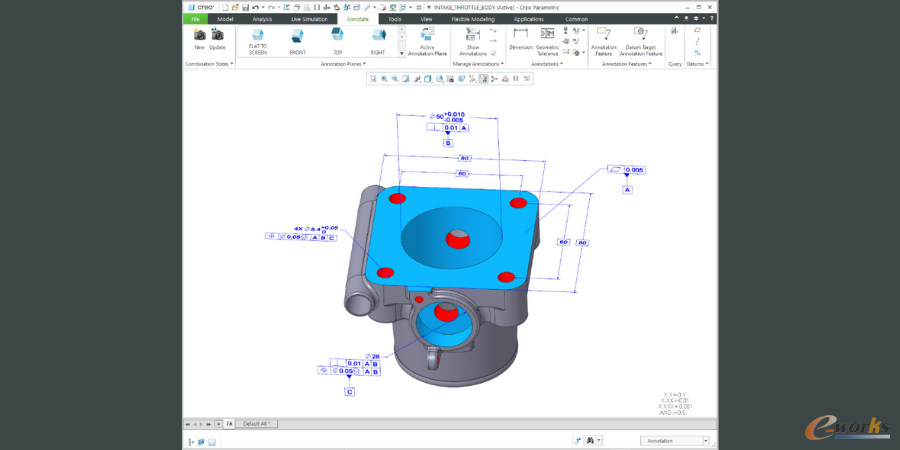900x450 pixels.
Task: Switch to the Tools tab
Action: click(394, 19)
